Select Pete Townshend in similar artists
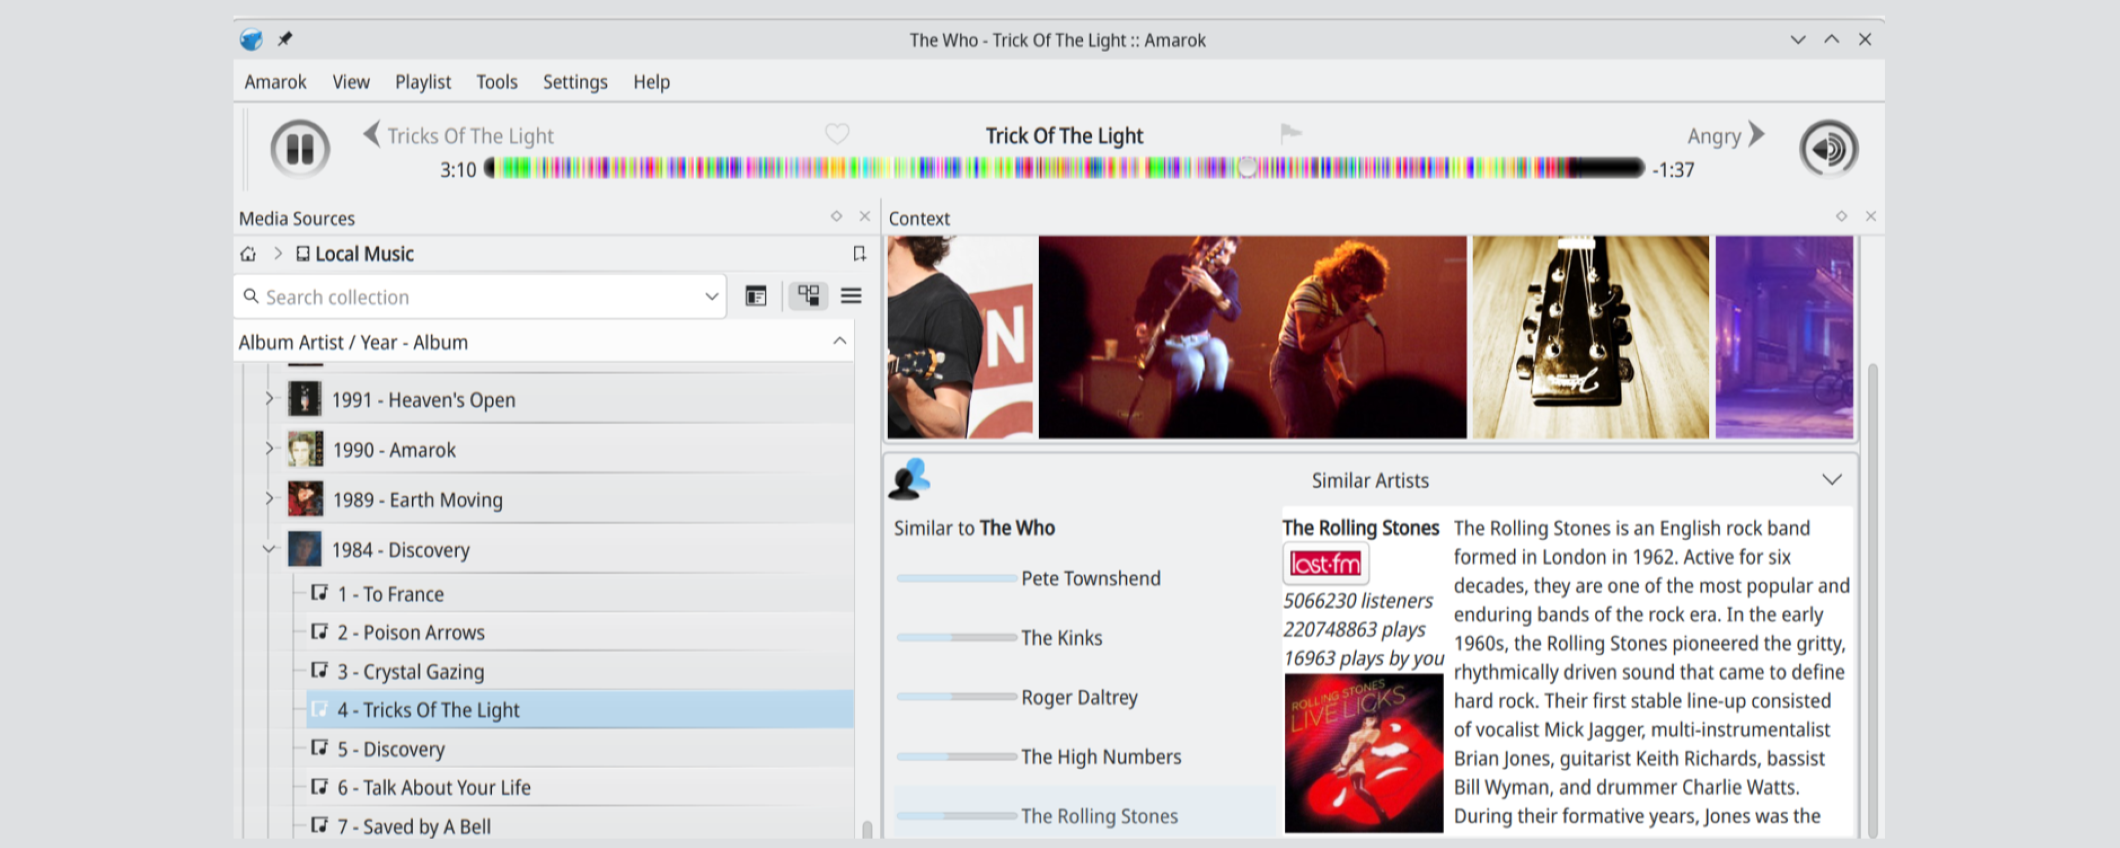The image size is (2120, 848). tap(1090, 579)
